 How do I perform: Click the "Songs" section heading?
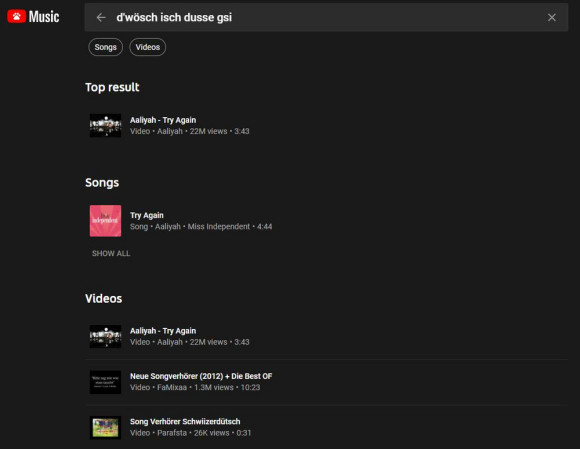102,183
